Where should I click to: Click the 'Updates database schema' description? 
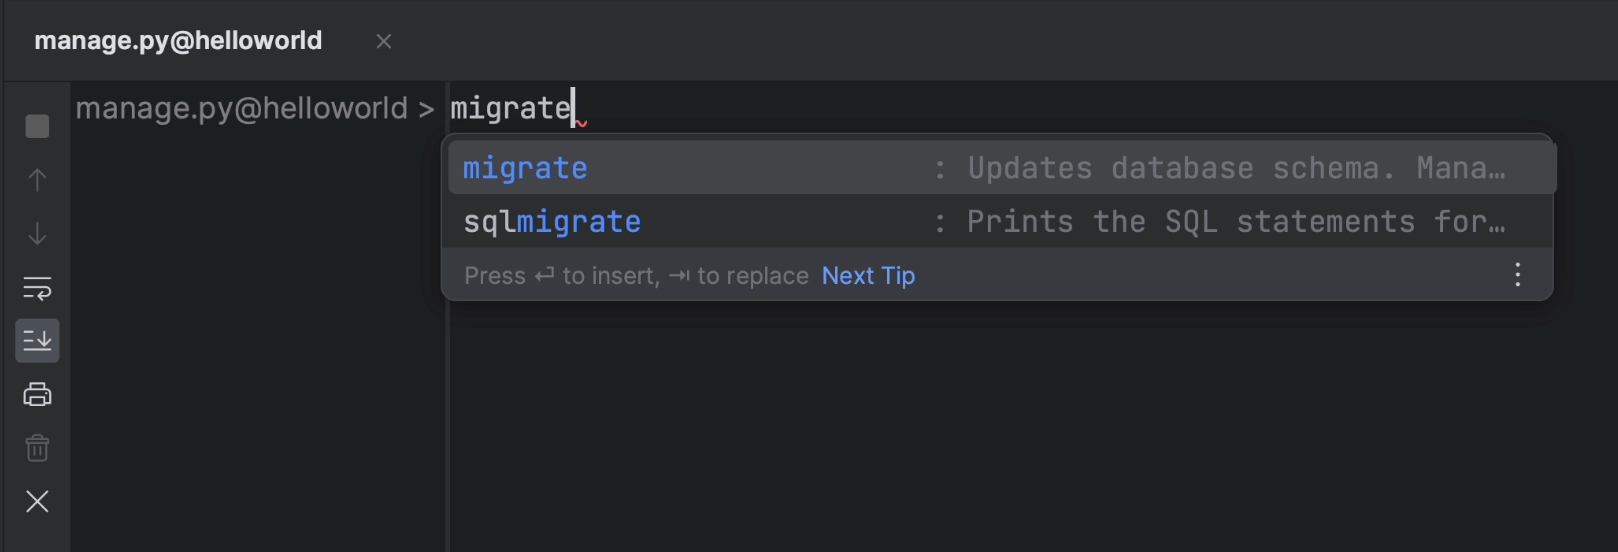click(x=1235, y=168)
